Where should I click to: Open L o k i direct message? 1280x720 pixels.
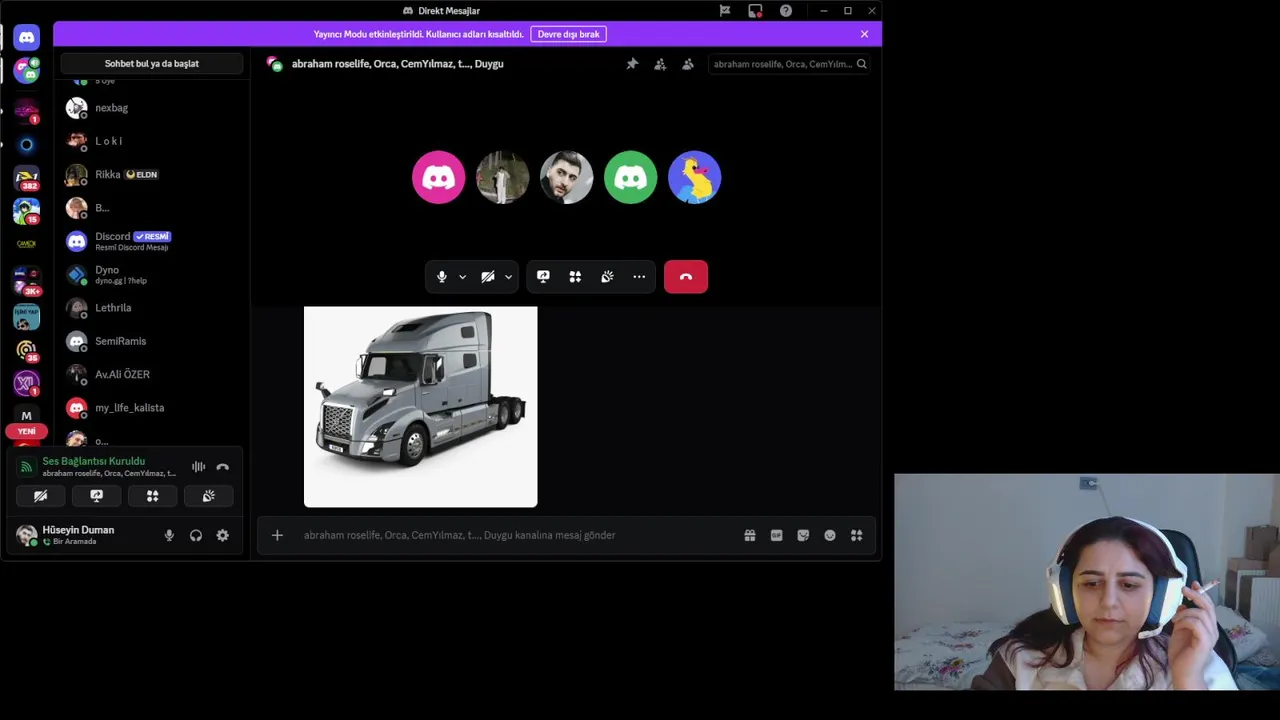(x=152, y=141)
